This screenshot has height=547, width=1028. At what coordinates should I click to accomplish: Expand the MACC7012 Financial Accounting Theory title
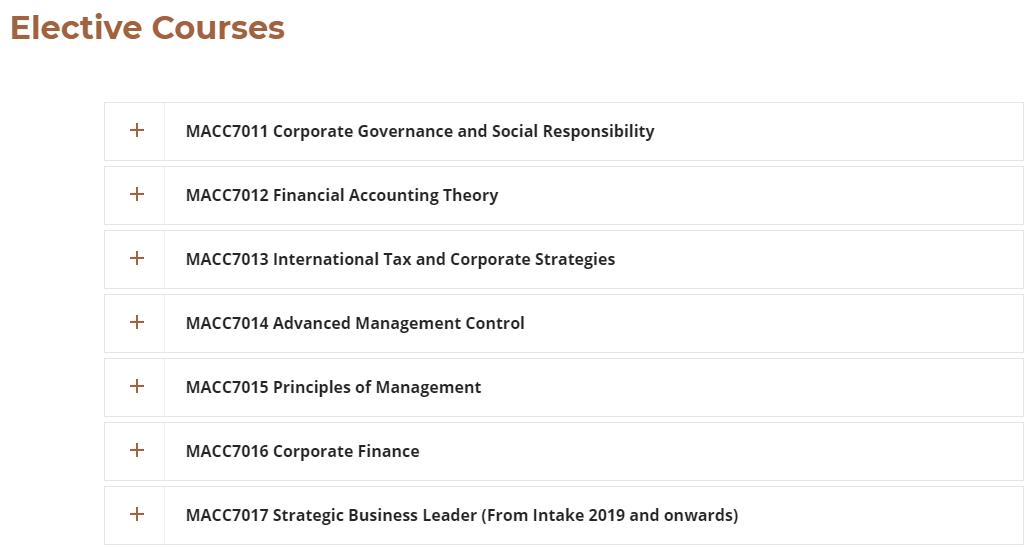342,195
